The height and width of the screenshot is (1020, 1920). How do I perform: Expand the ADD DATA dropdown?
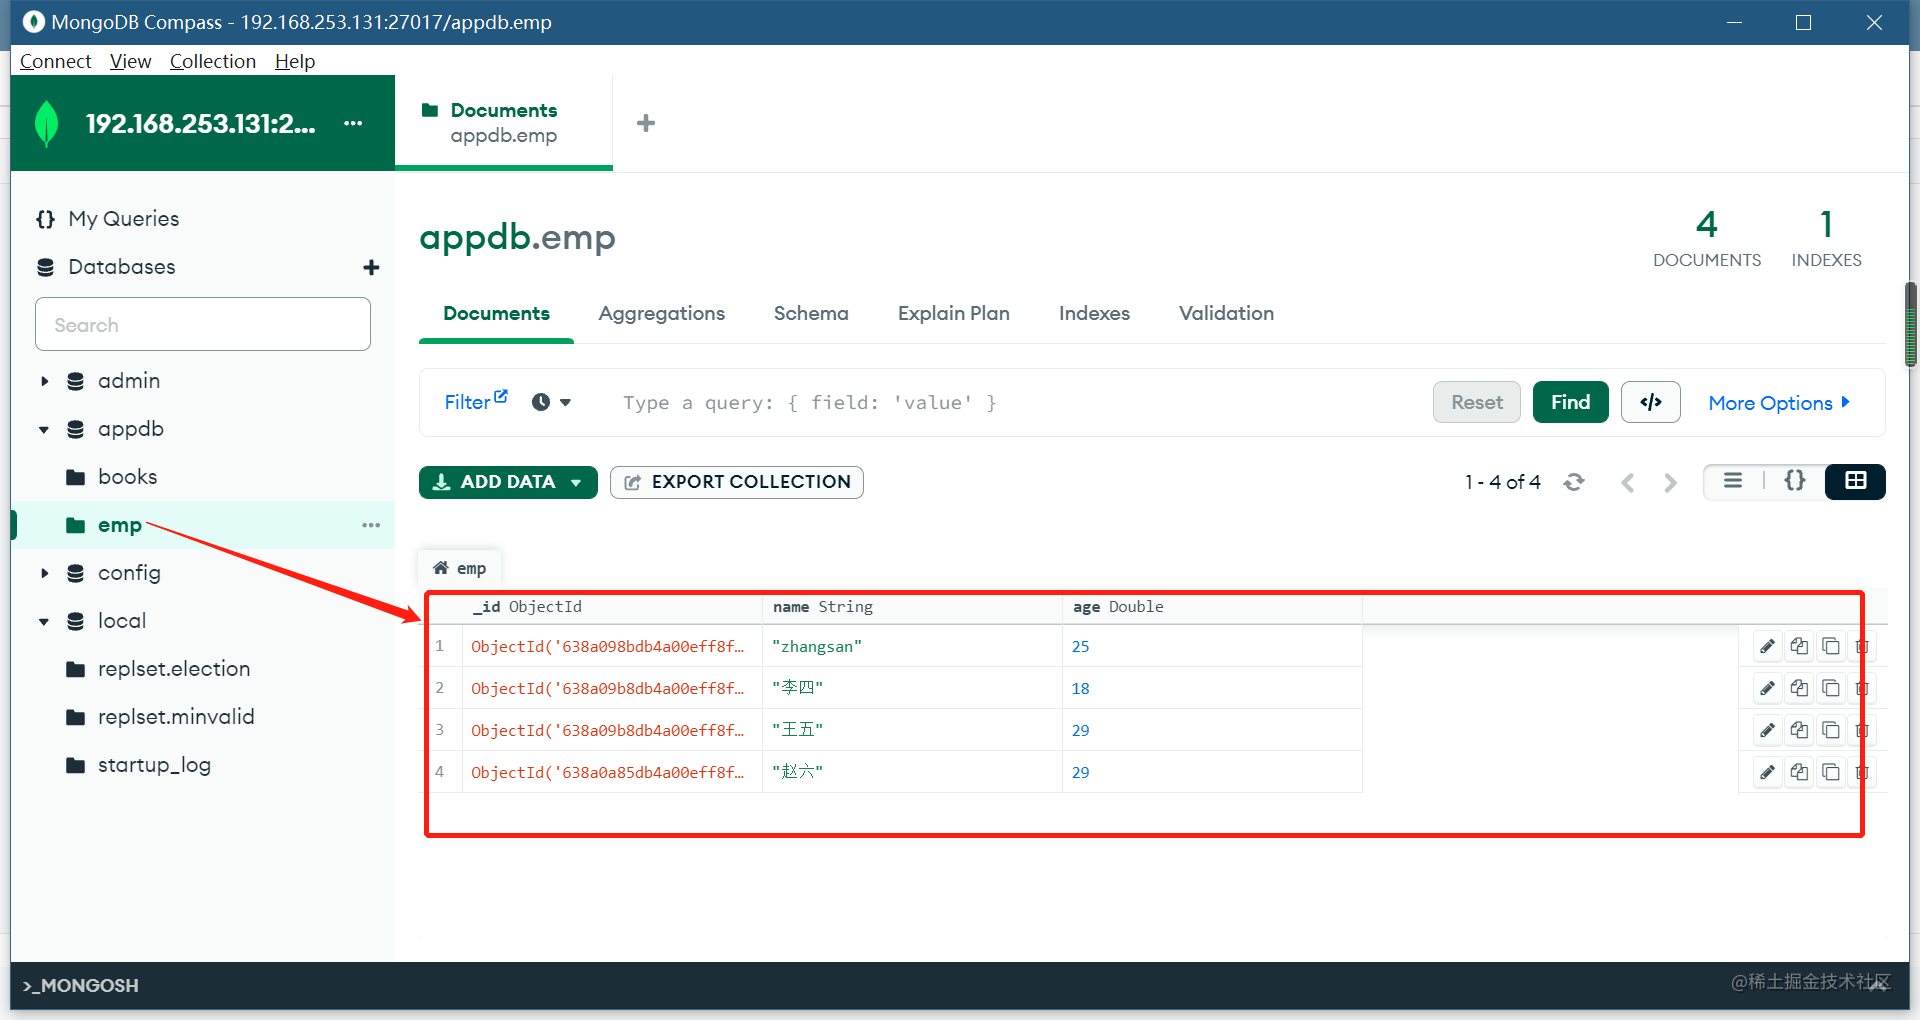pos(577,482)
